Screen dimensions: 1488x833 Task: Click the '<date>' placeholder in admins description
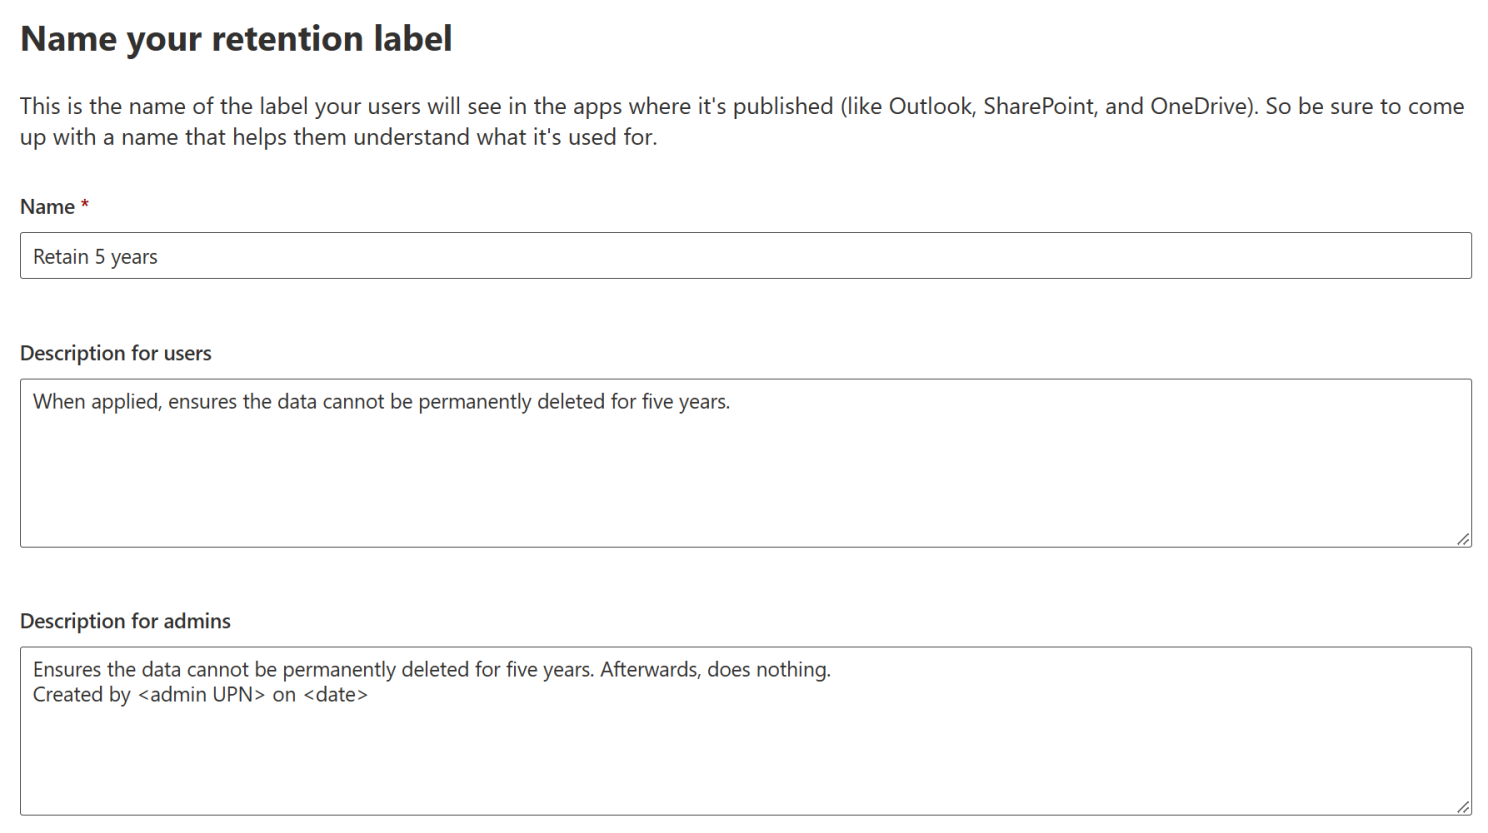[335, 695]
